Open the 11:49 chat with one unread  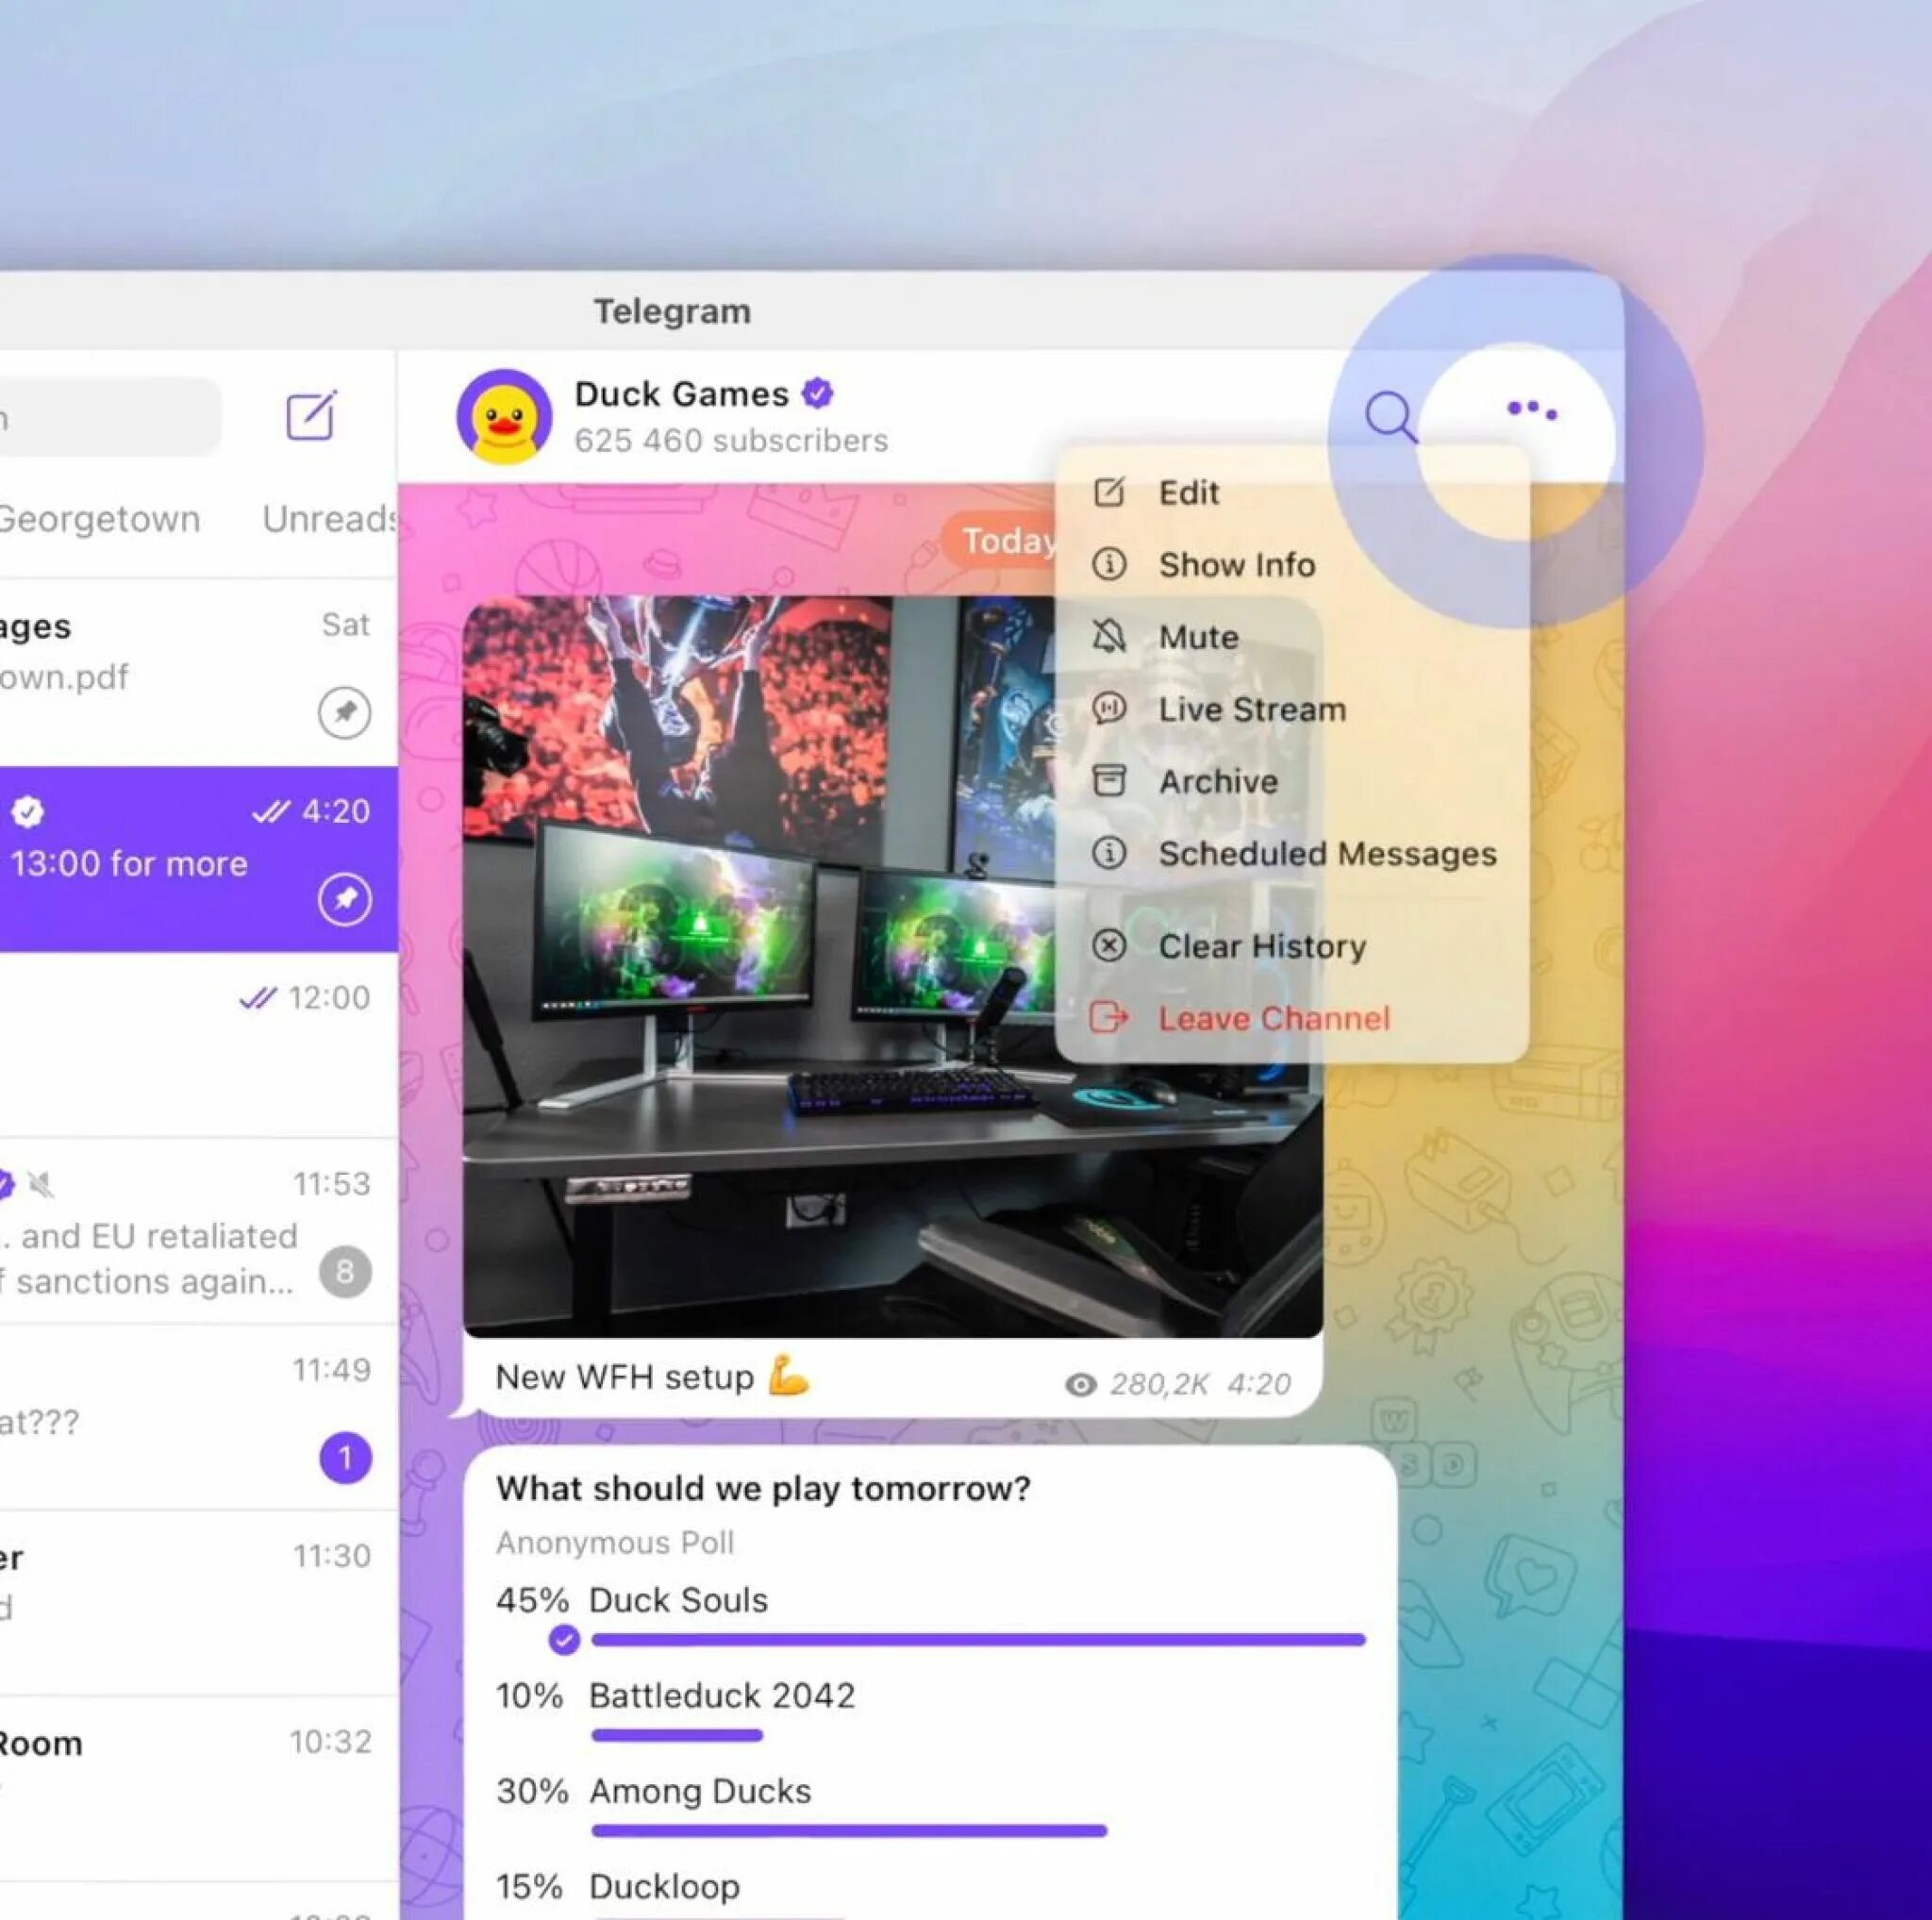tap(198, 1417)
